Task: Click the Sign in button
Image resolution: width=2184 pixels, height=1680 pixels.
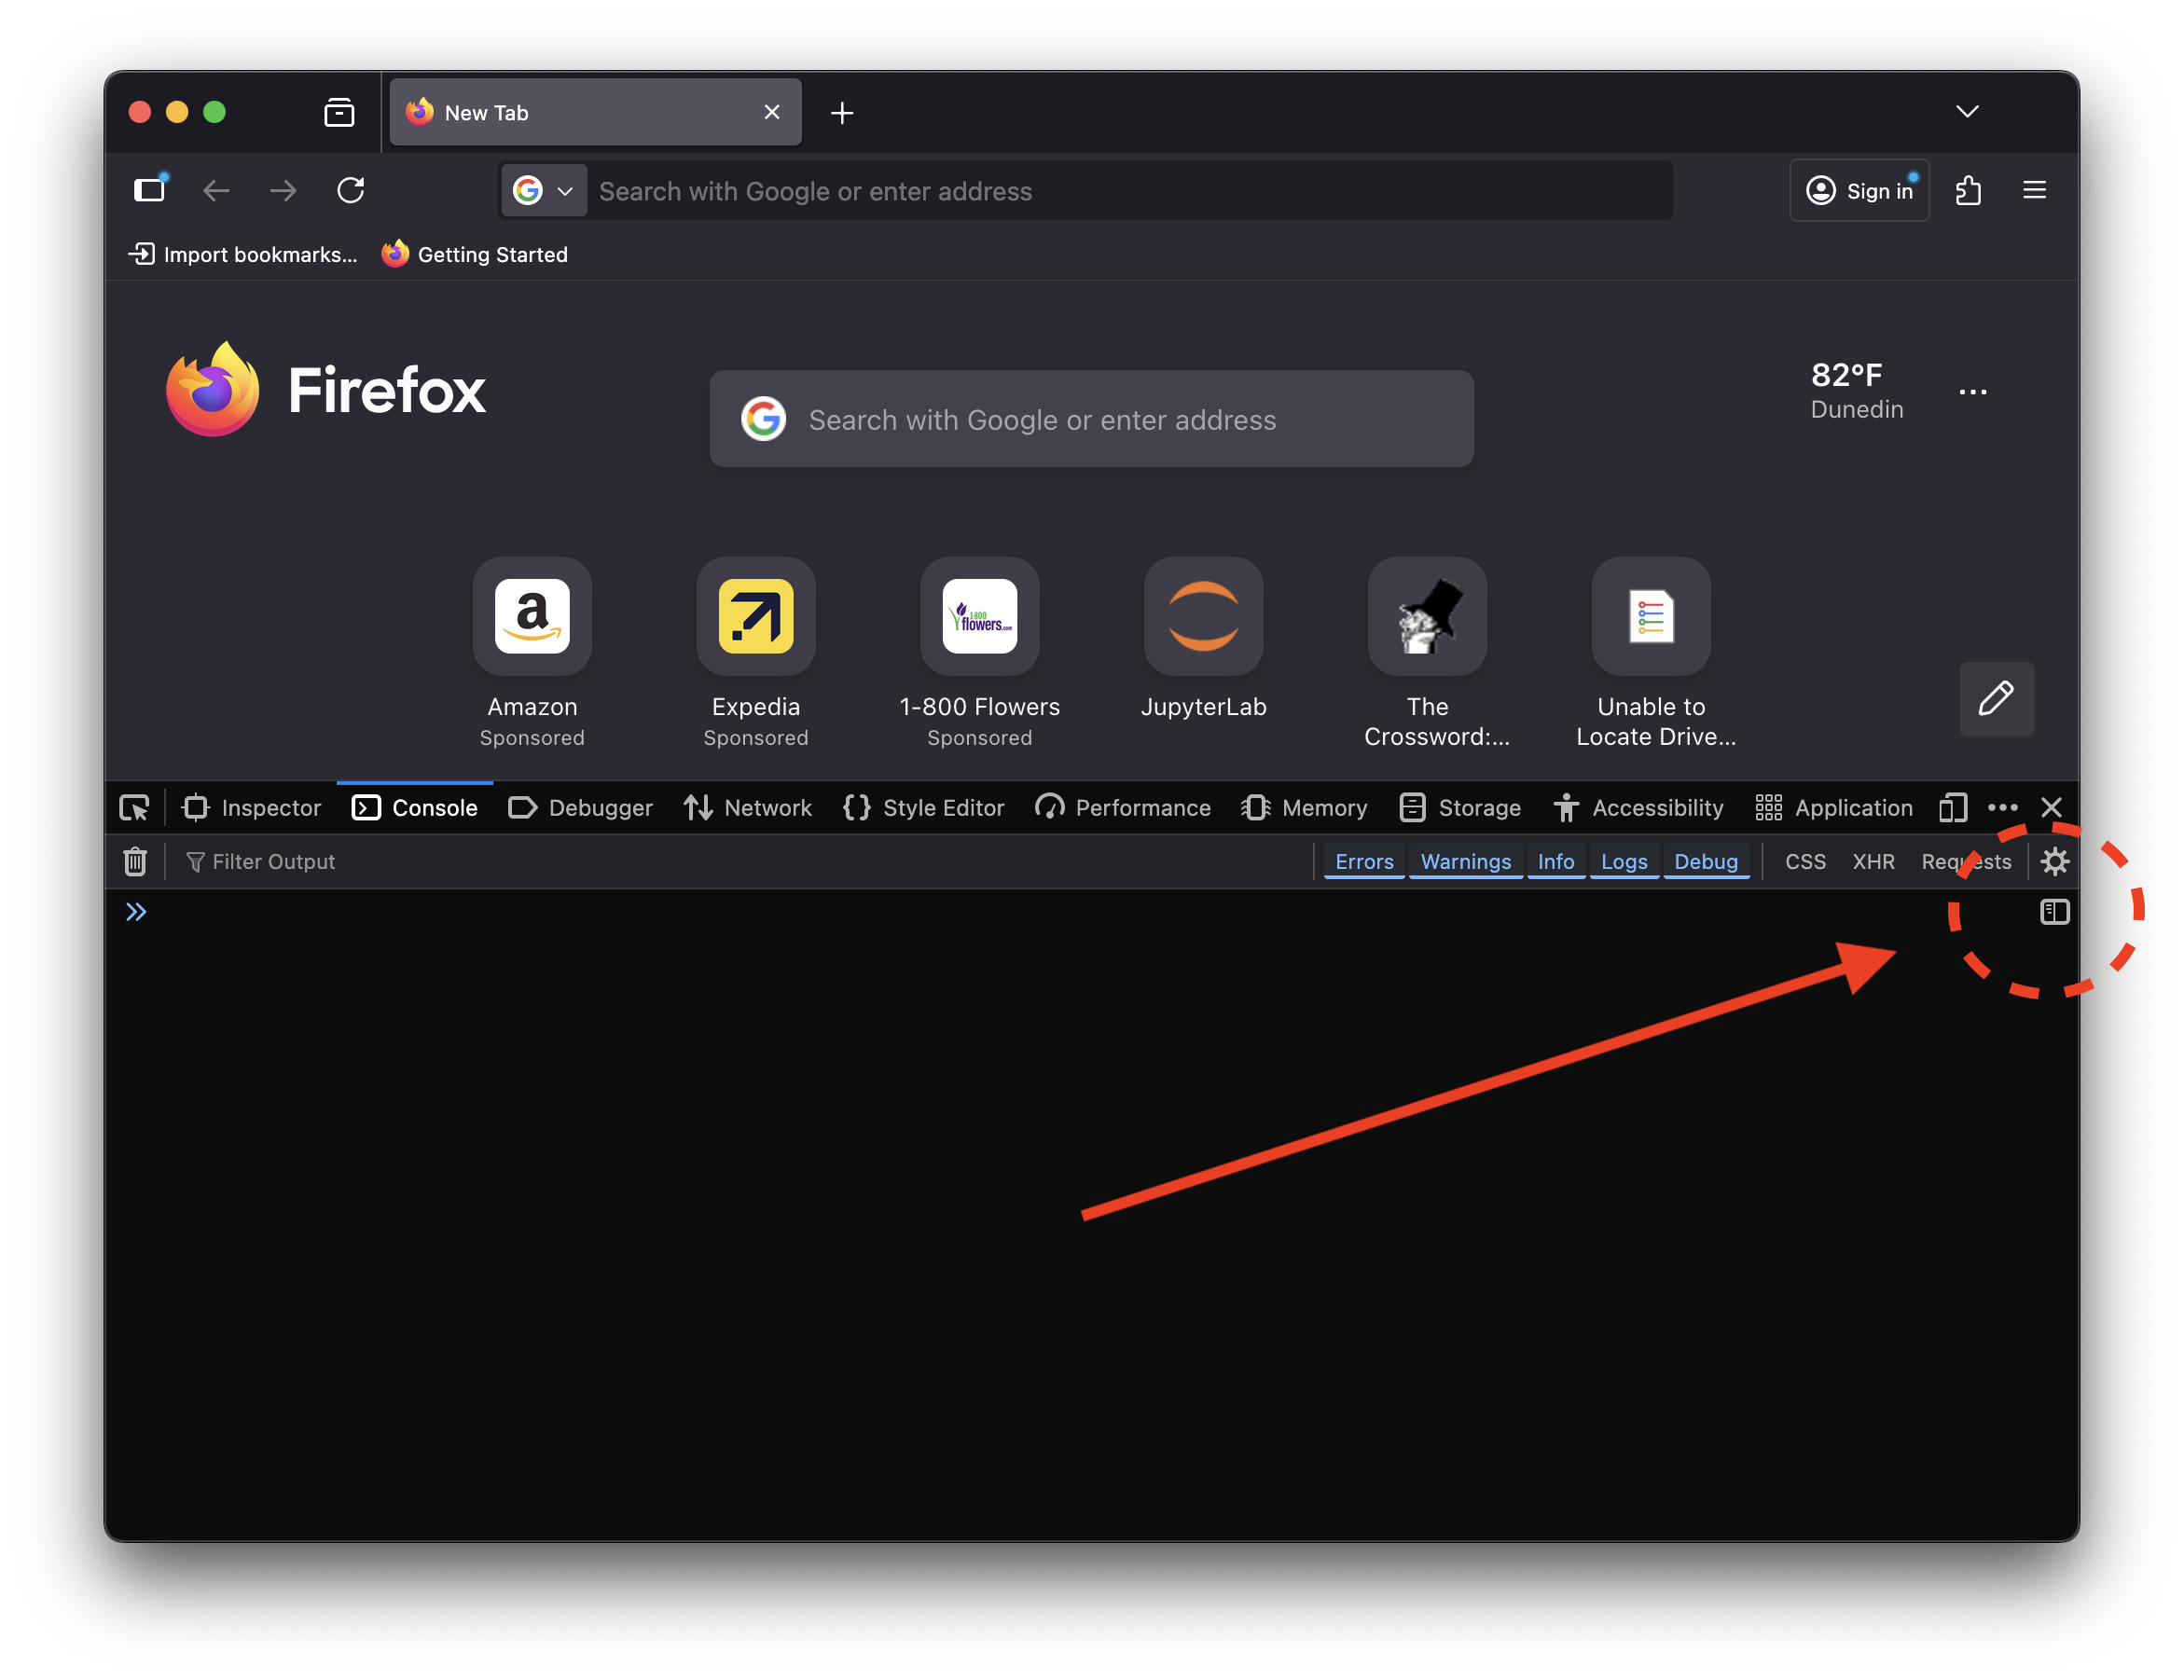Action: tap(1858, 190)
